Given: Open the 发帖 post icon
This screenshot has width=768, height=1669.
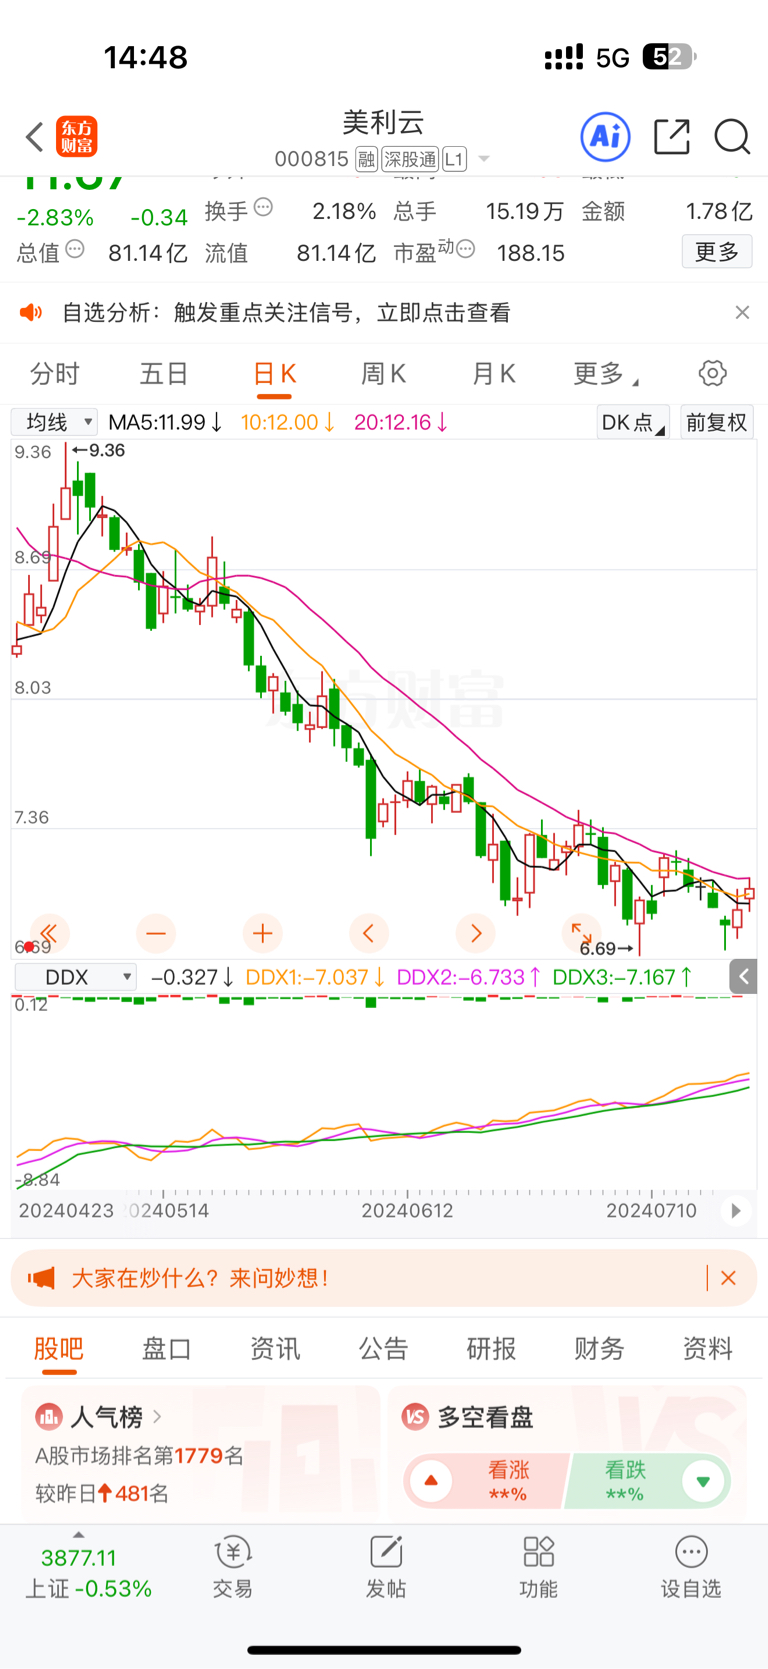Looking at the screenshot, I should (x=386, y=1552).
